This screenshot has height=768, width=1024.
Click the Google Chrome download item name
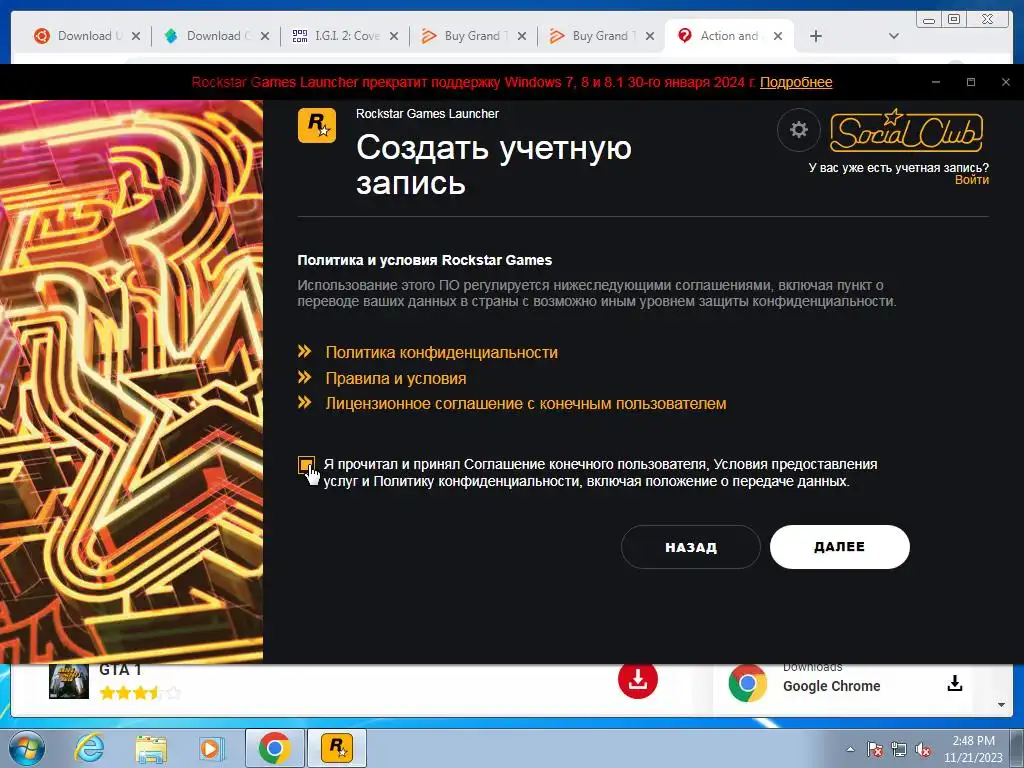pos(831,686)
